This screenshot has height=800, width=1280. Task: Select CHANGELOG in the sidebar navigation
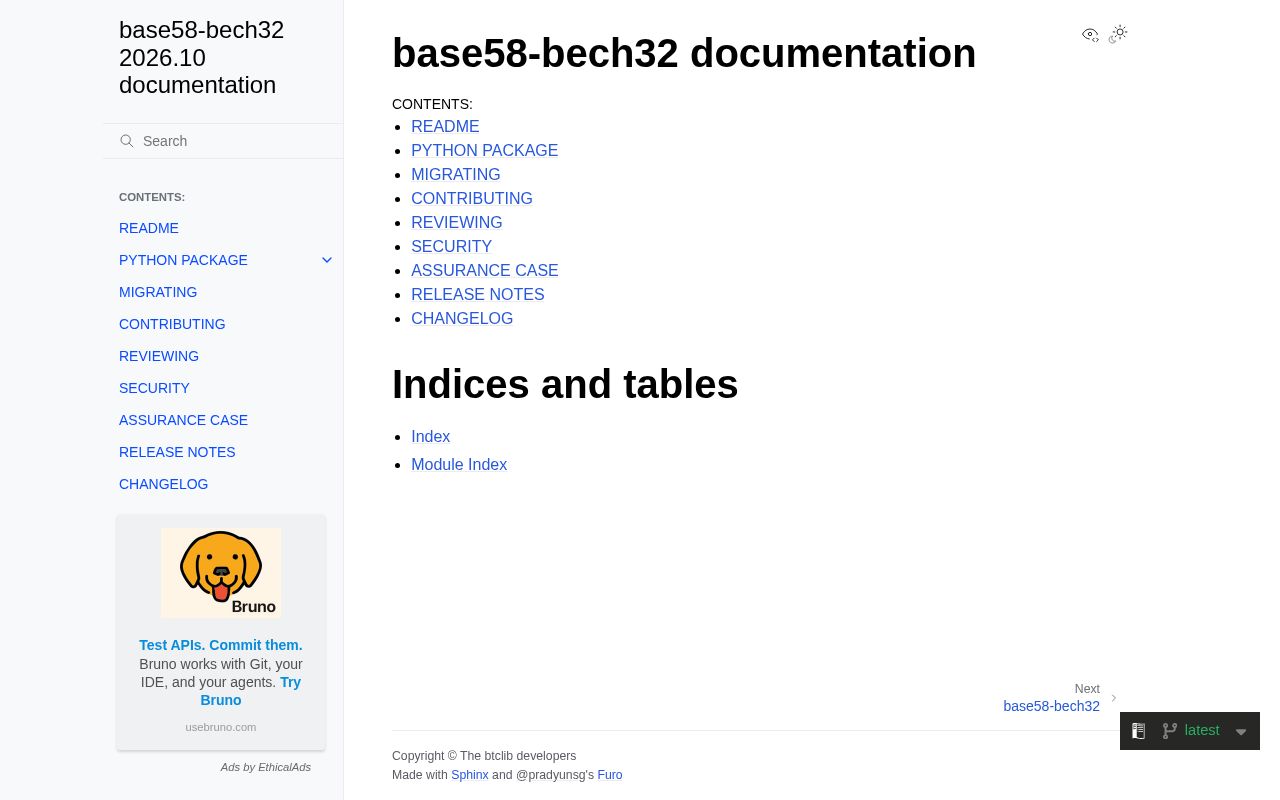point(164,484)
